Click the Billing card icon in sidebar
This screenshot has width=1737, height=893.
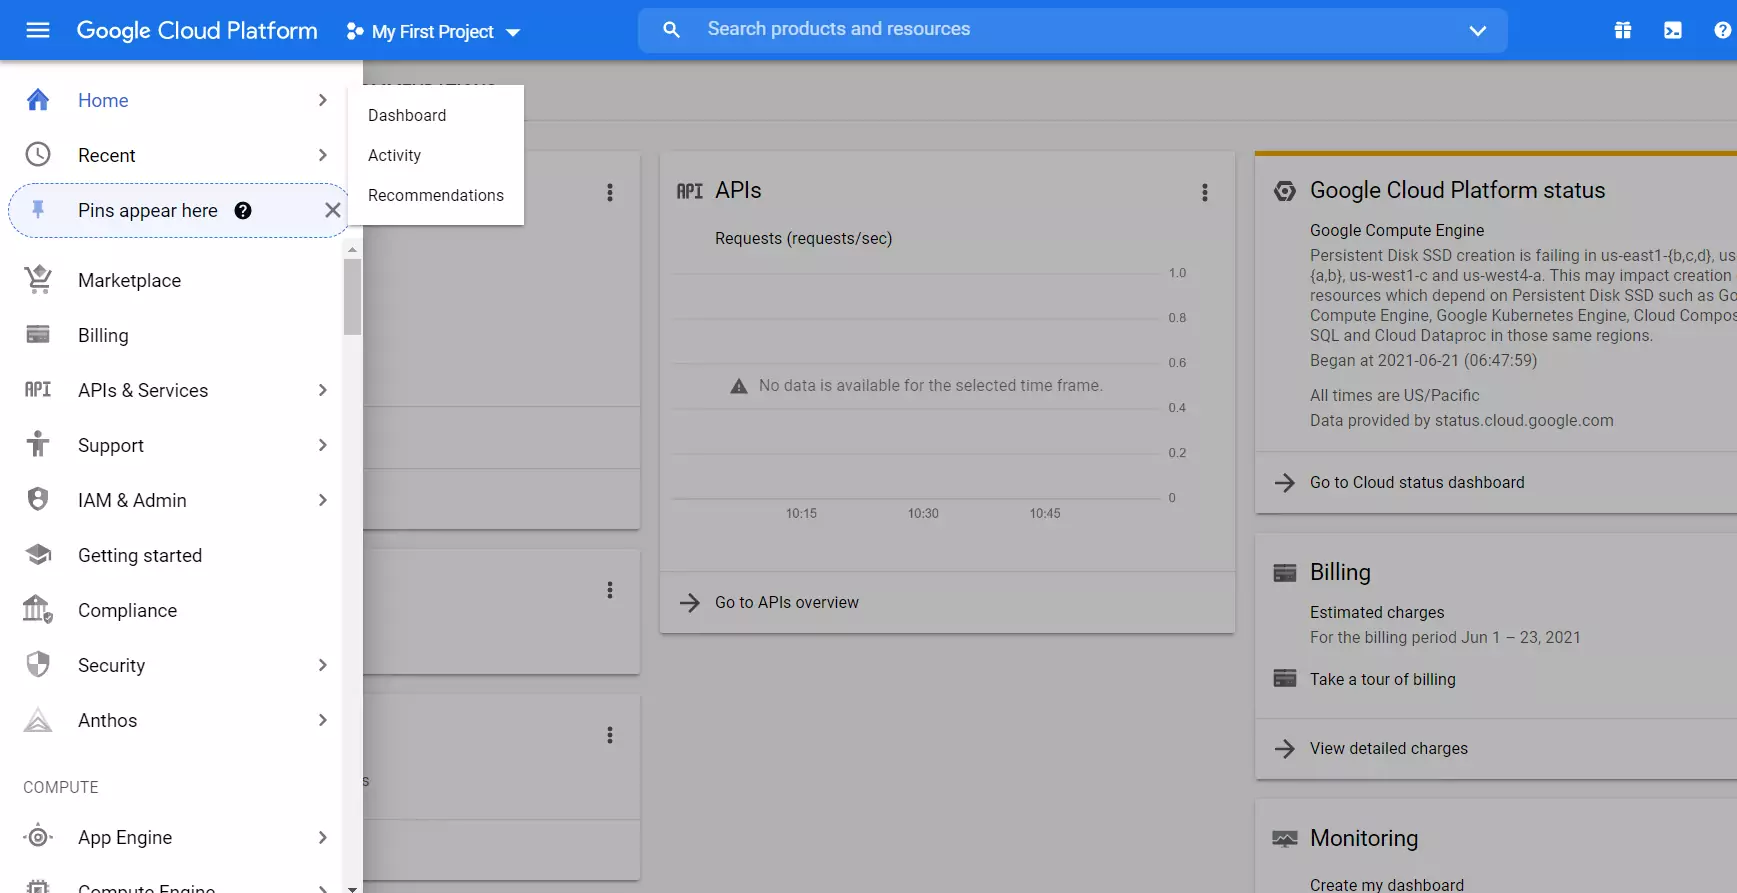coord(38,334)
